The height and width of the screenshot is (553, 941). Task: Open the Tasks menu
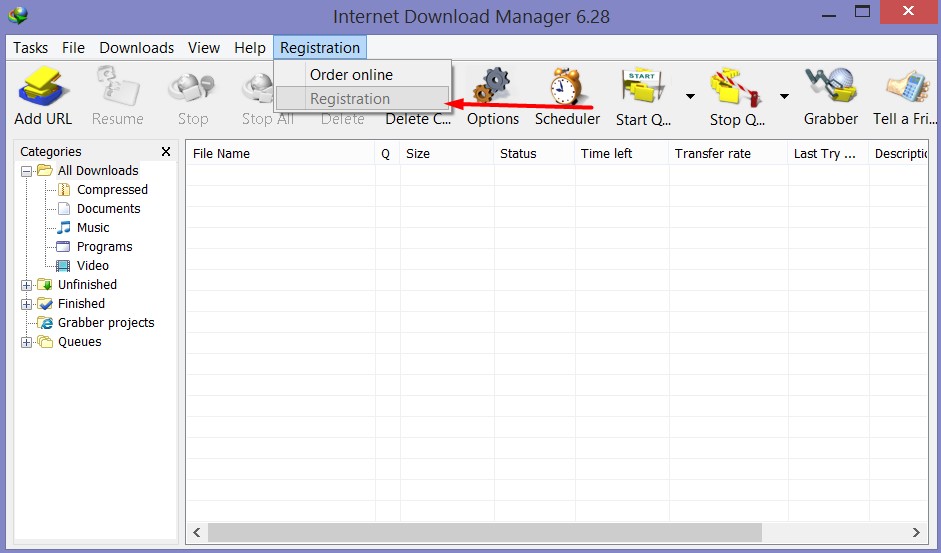tap(31, 47)
